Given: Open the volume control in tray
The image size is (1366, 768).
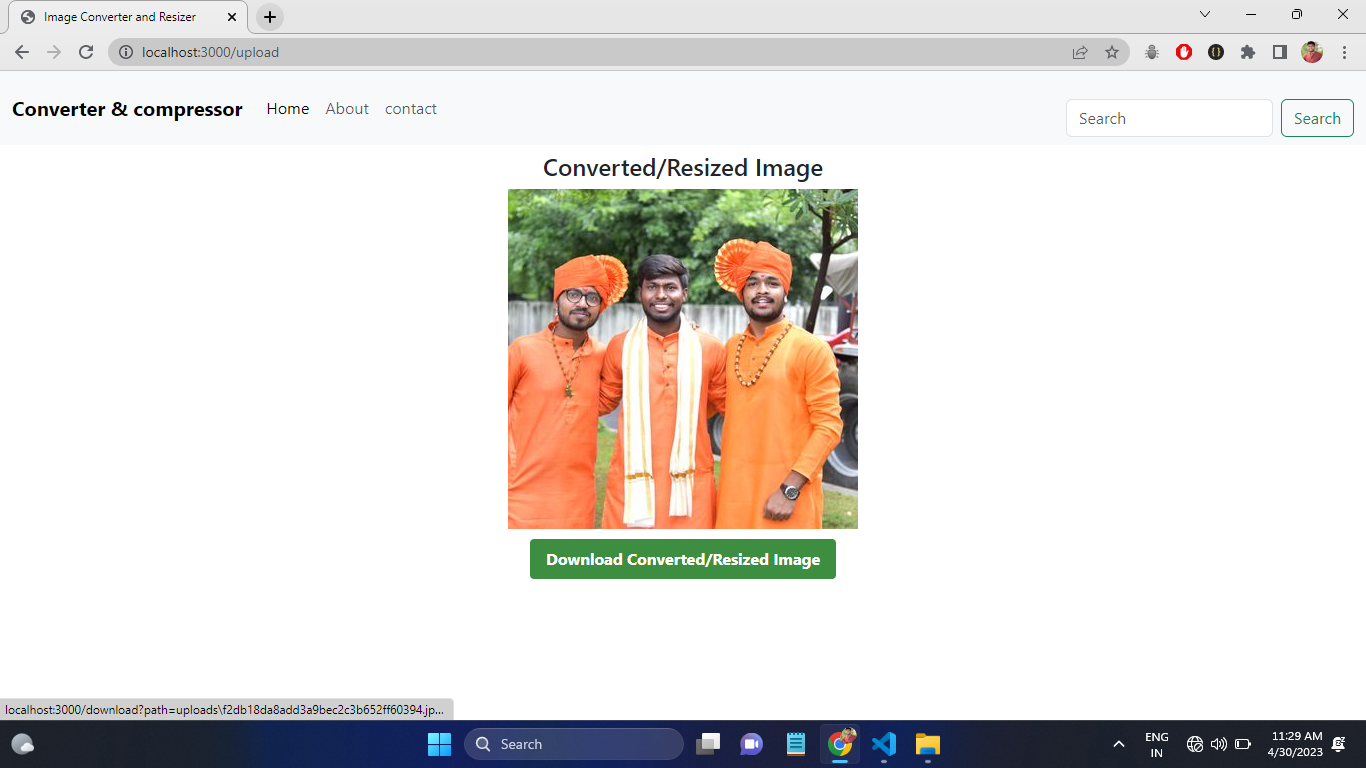Looking at the screenshot, I should pyautogui.click(x=1218, y=744).
